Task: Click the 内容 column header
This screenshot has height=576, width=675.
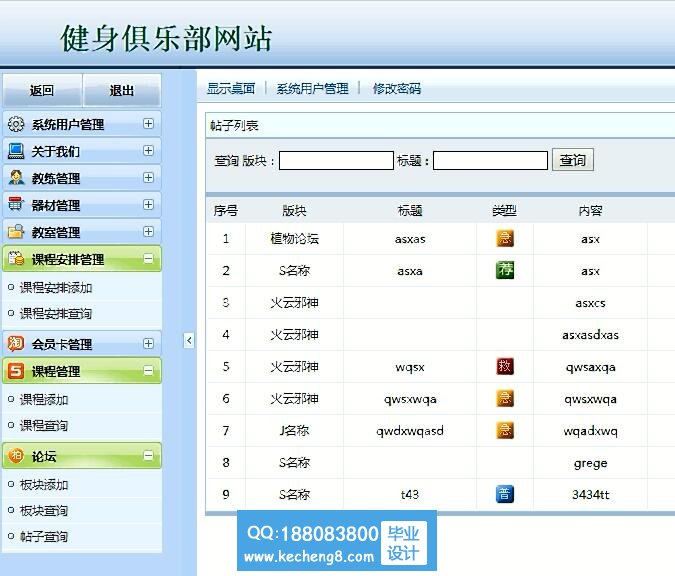Action: coord(590,210)
